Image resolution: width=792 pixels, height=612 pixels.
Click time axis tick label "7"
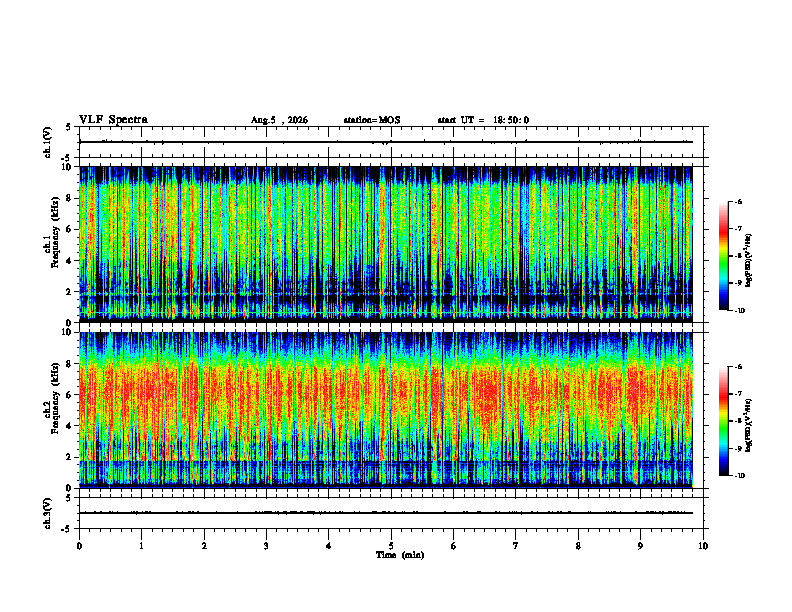[x=516, y=546]
